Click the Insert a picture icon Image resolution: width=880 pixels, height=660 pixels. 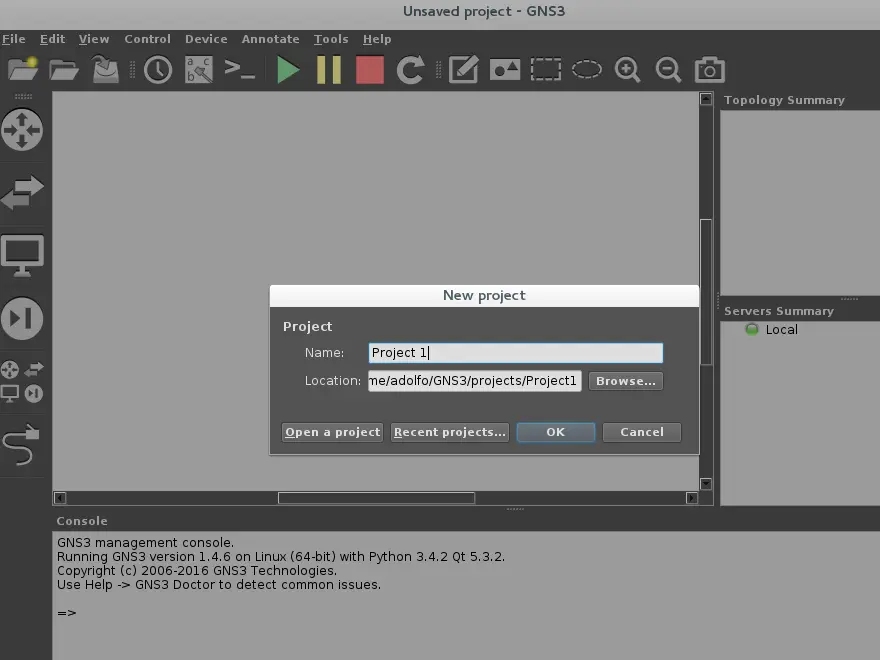505,70
